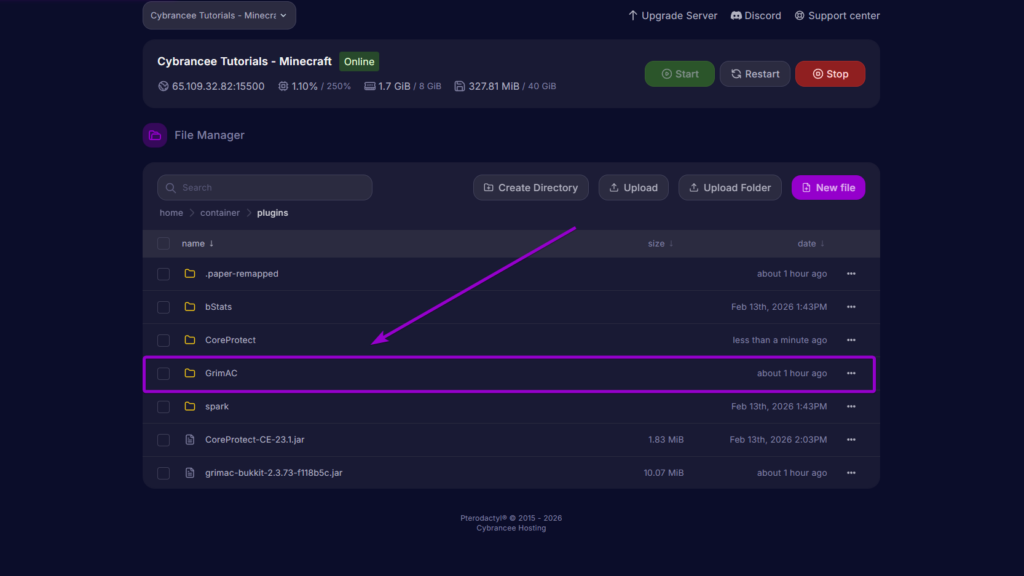Click the purple New file button
Viewport: 1024px width, 576px height.
(828, 187)
